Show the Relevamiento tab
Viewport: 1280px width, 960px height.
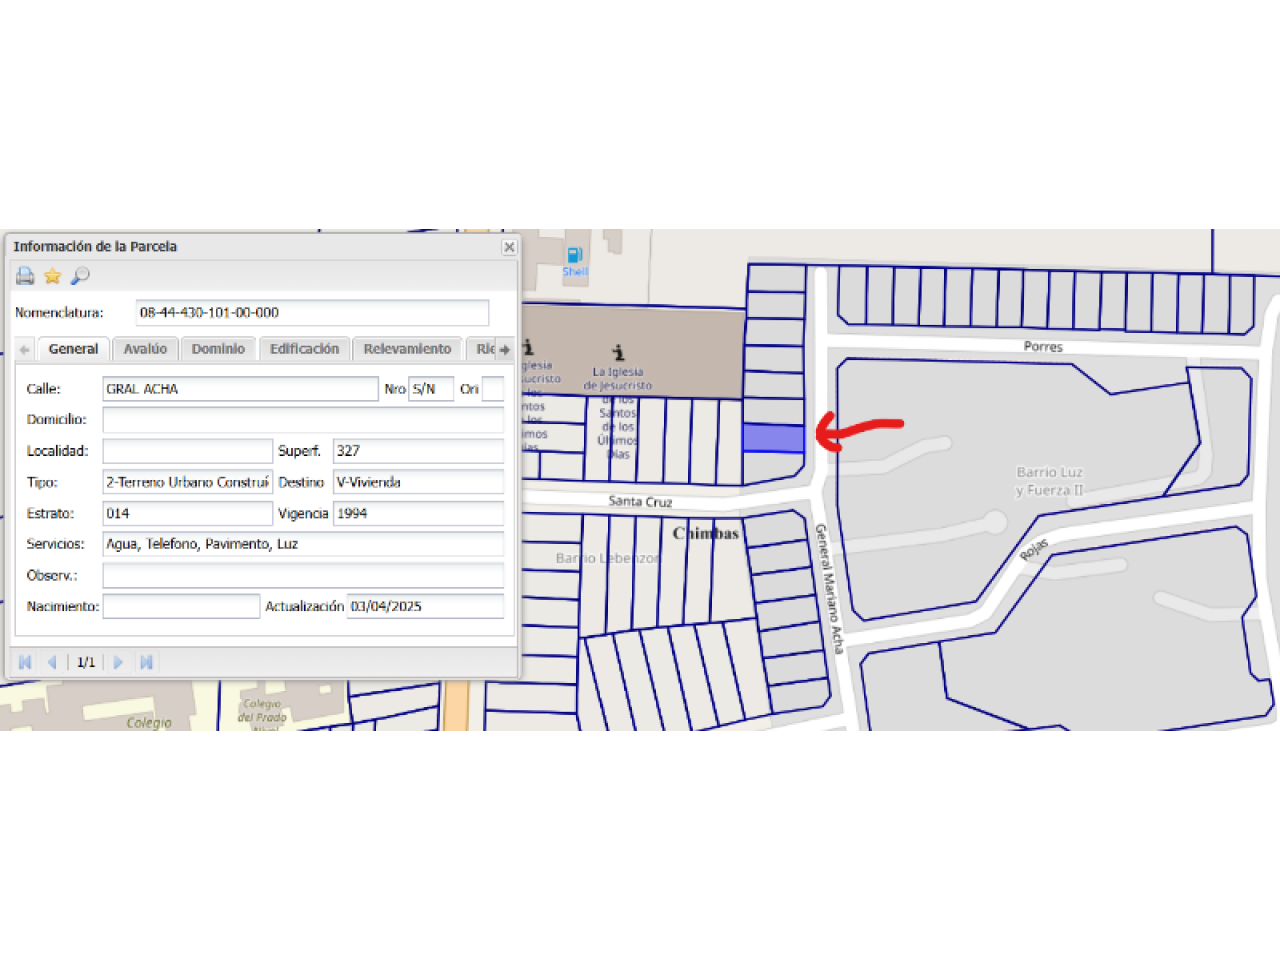pos(407,349)
